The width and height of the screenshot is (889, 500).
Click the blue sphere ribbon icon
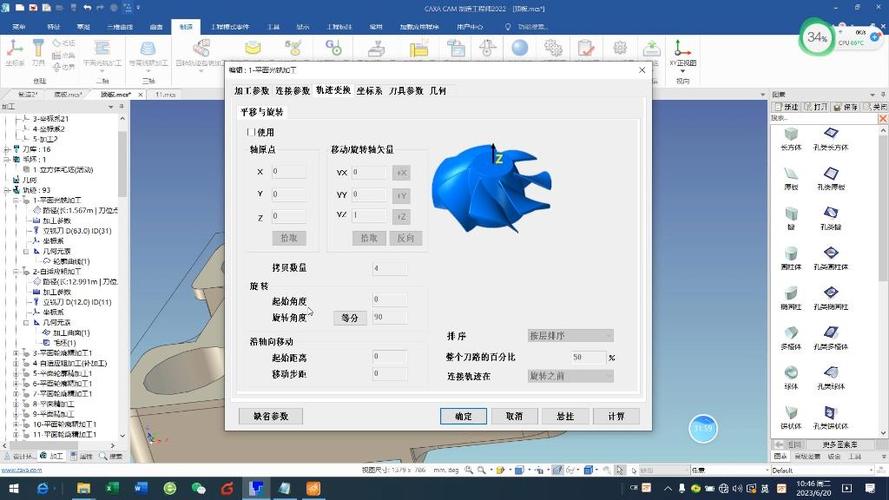click(520, 48)
